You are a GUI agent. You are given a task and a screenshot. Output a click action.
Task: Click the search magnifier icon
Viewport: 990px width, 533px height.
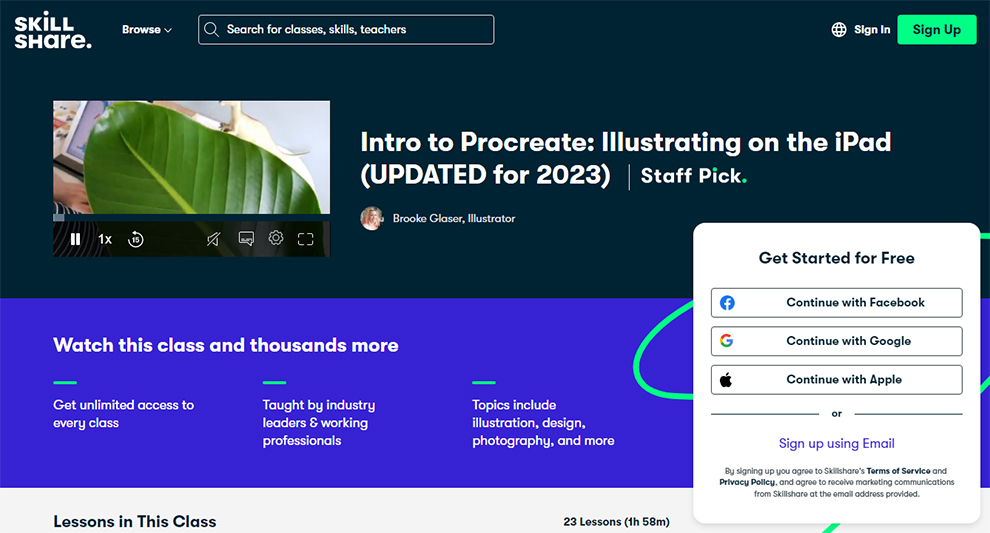[212, 30]
